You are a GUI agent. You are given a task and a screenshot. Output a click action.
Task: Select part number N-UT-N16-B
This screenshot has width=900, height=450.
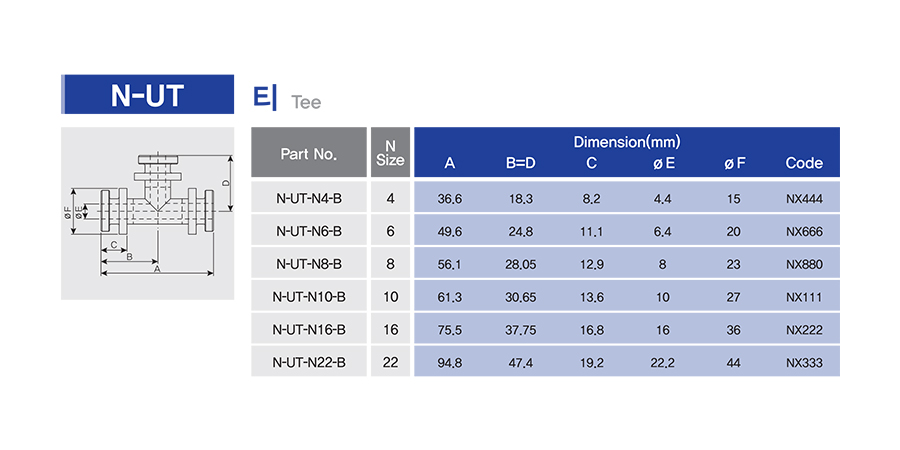point(309,329)
